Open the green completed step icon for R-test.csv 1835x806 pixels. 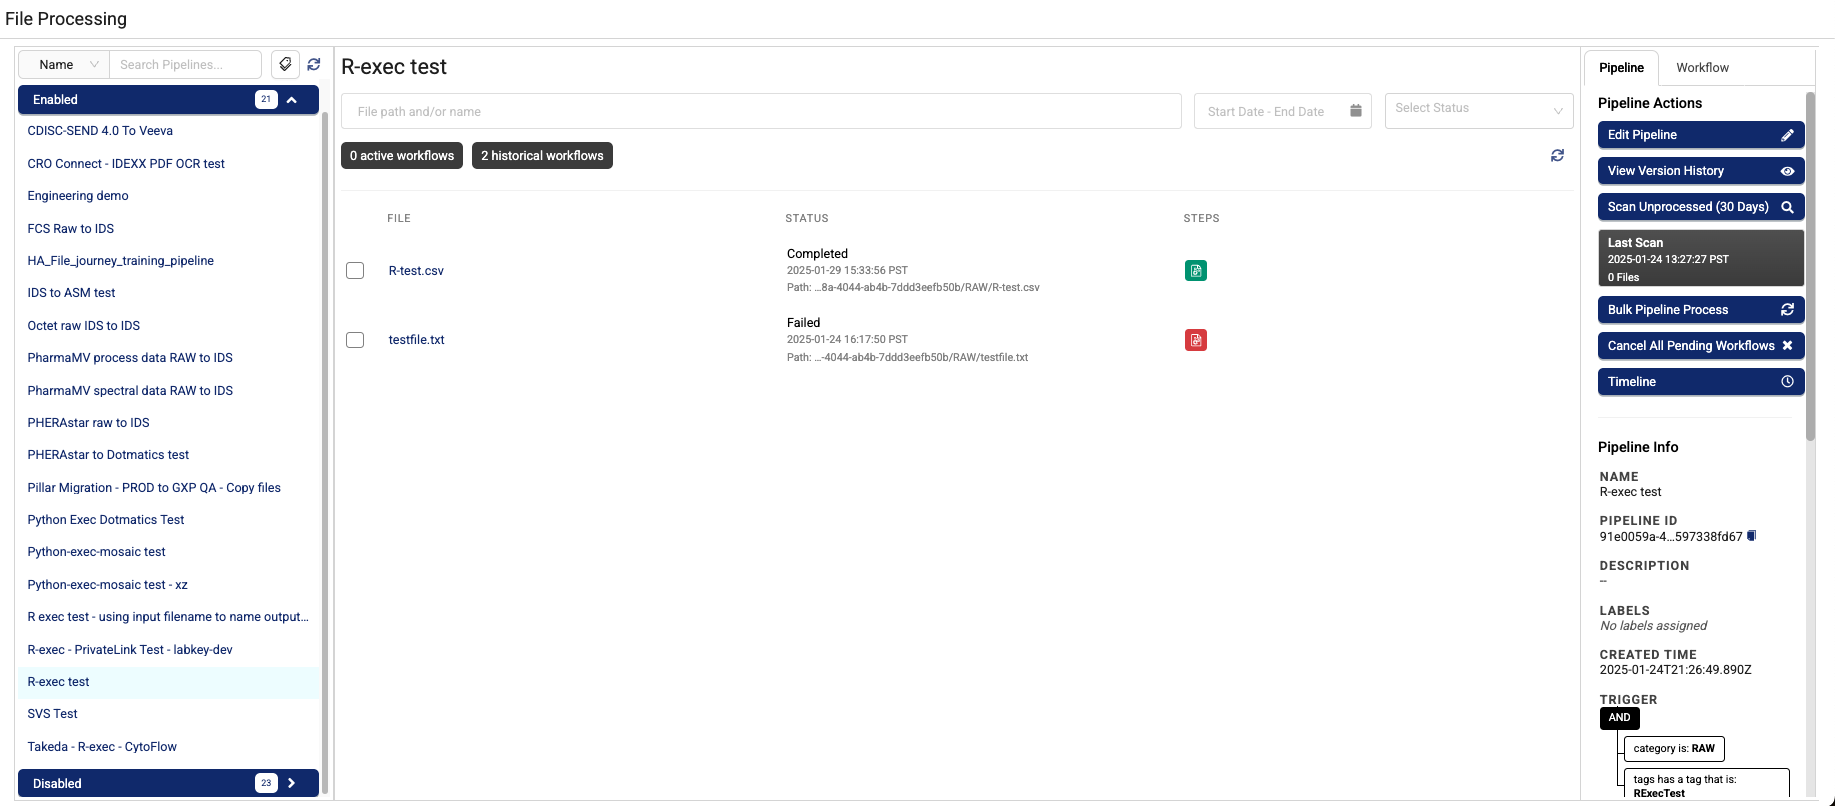tap(1195, 270)
